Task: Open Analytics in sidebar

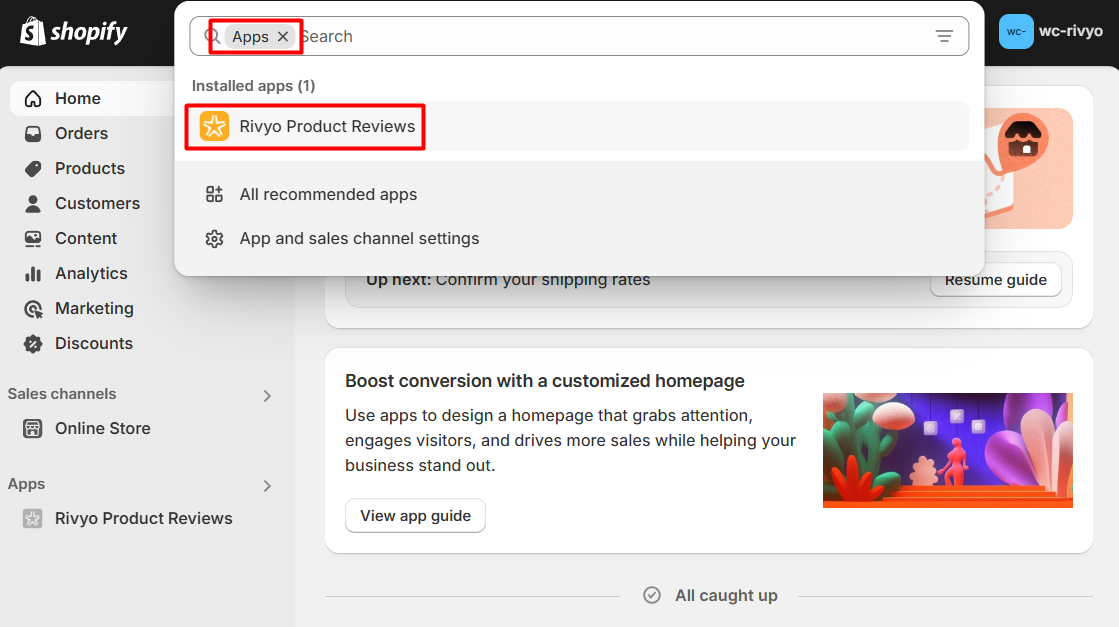Action: (91, 273)
